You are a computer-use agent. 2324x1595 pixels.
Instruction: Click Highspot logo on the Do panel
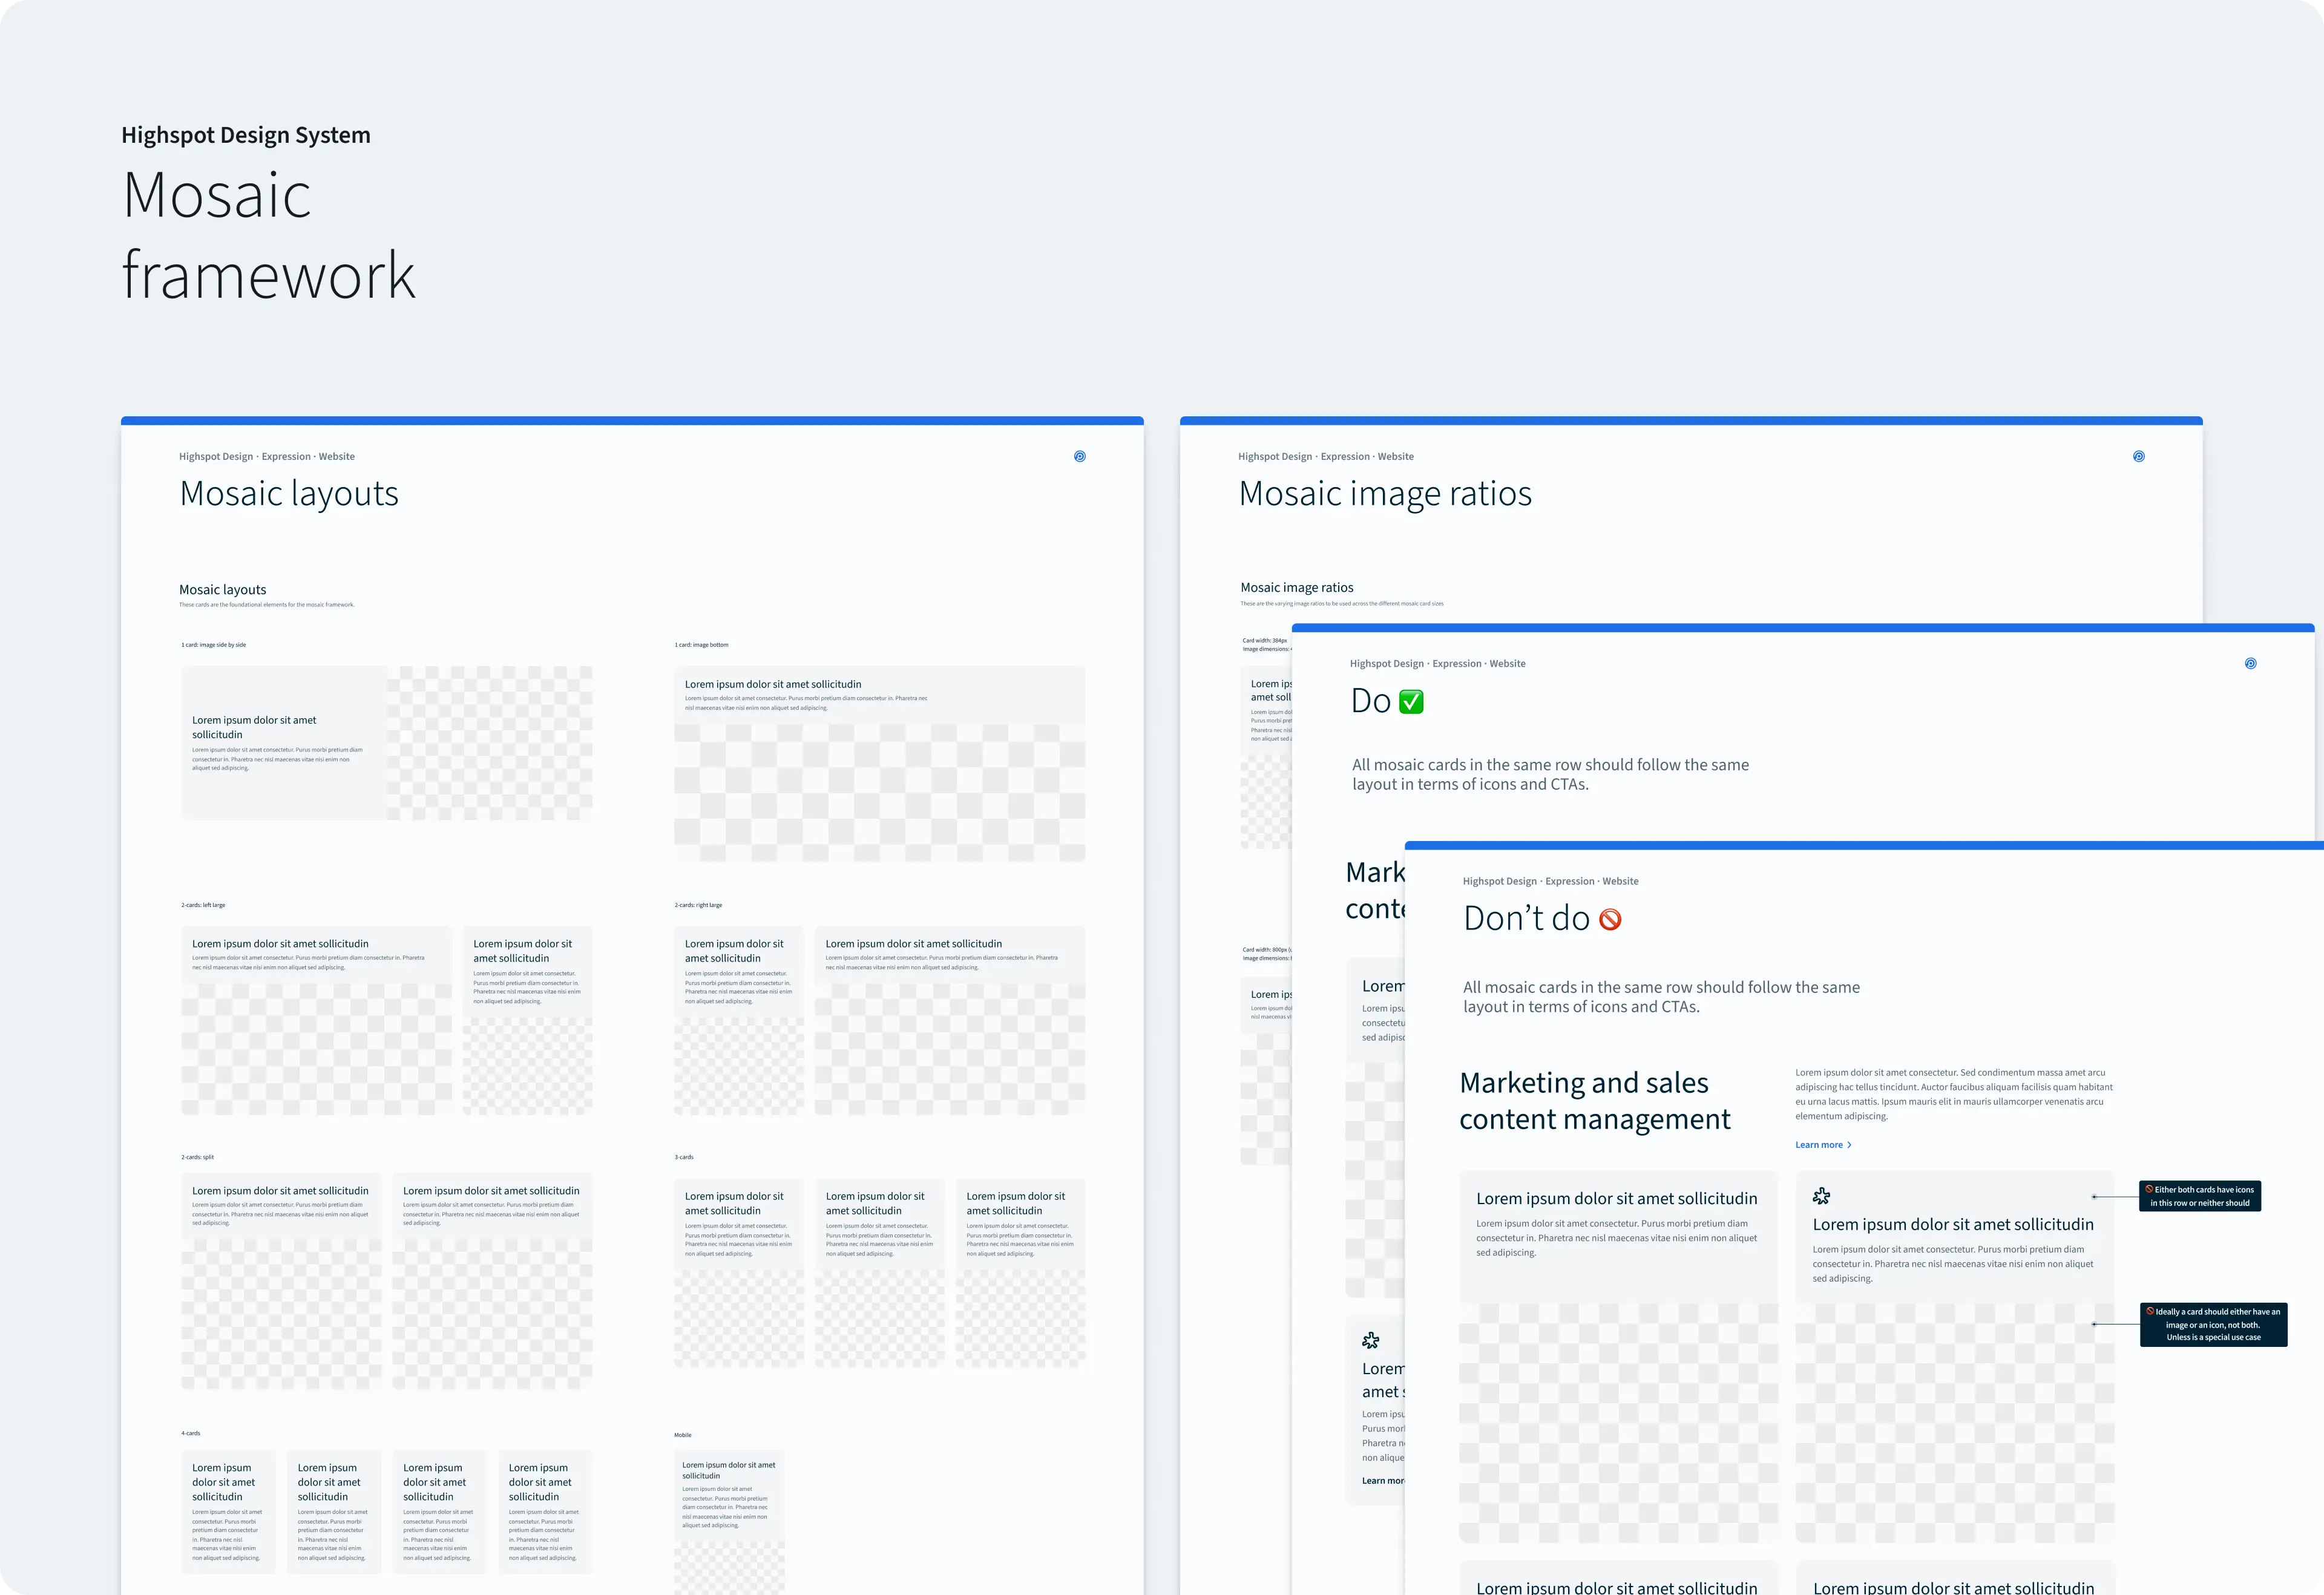click(x=2250, y=663)
